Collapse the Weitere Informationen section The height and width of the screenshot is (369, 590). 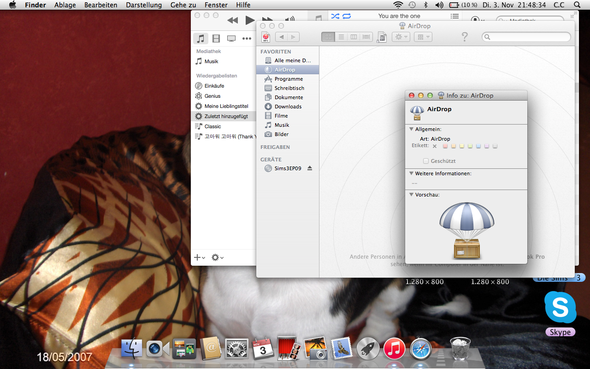[x=412, y=173]
